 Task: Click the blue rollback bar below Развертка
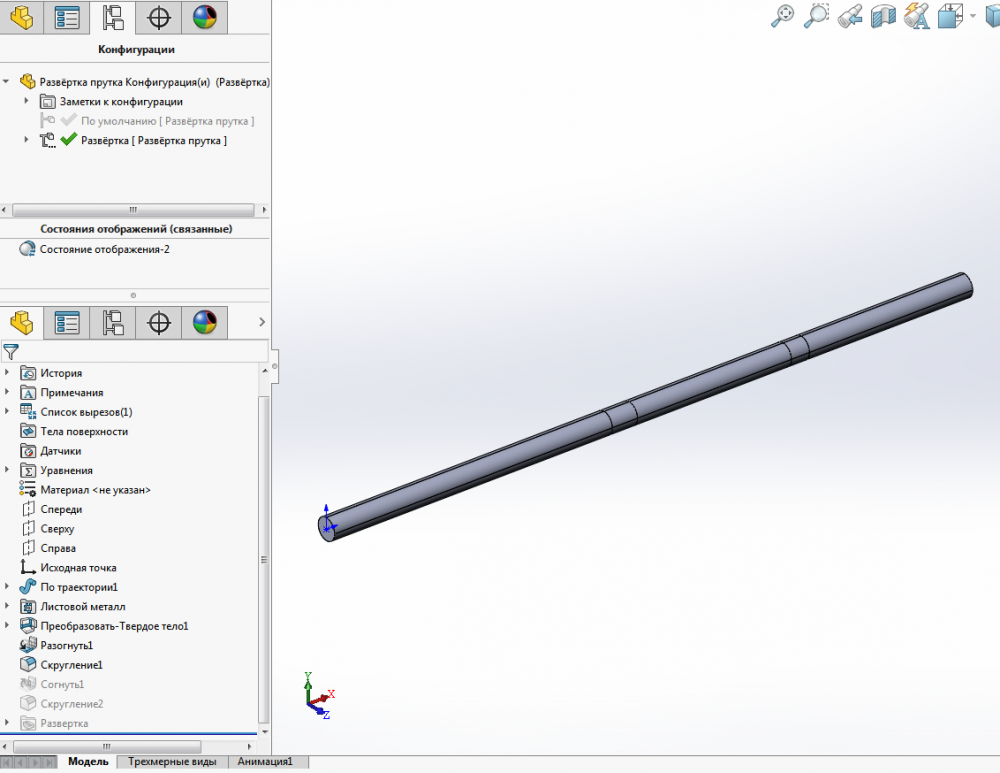tap(130, 734)
